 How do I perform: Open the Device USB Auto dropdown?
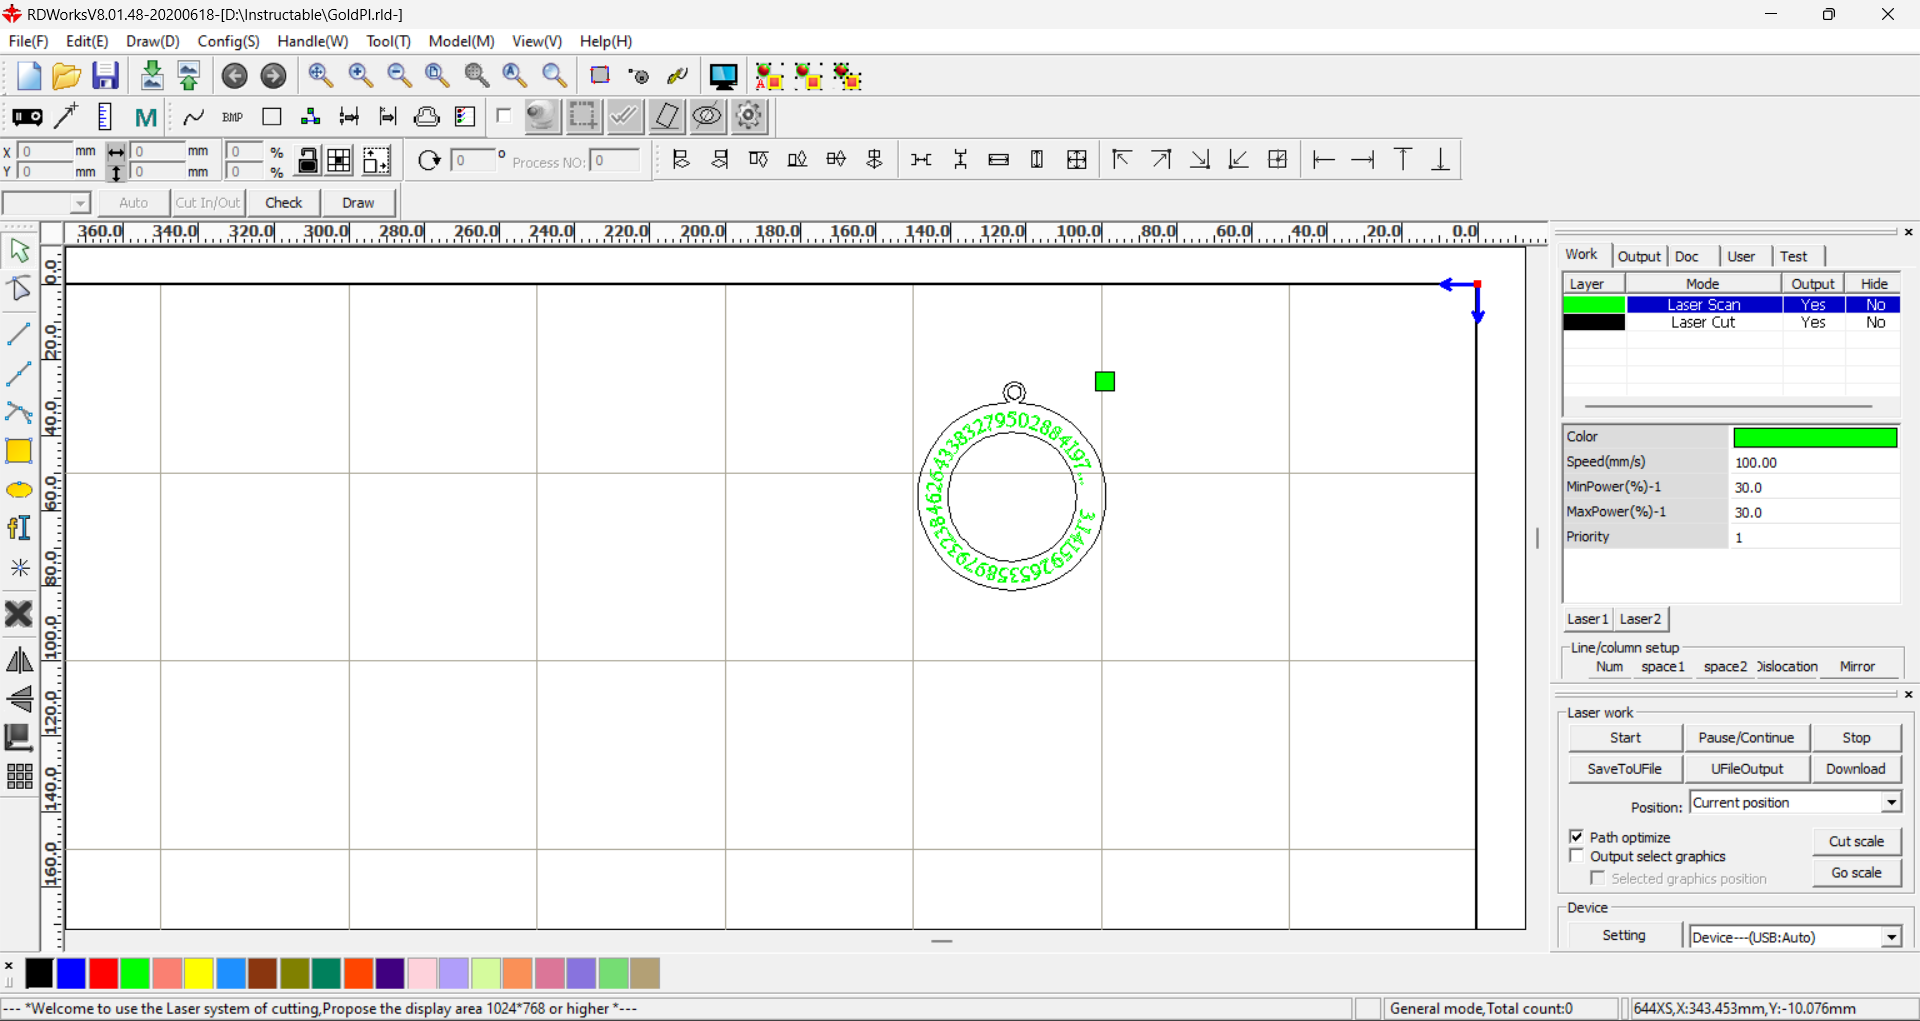coord(1891,937)
